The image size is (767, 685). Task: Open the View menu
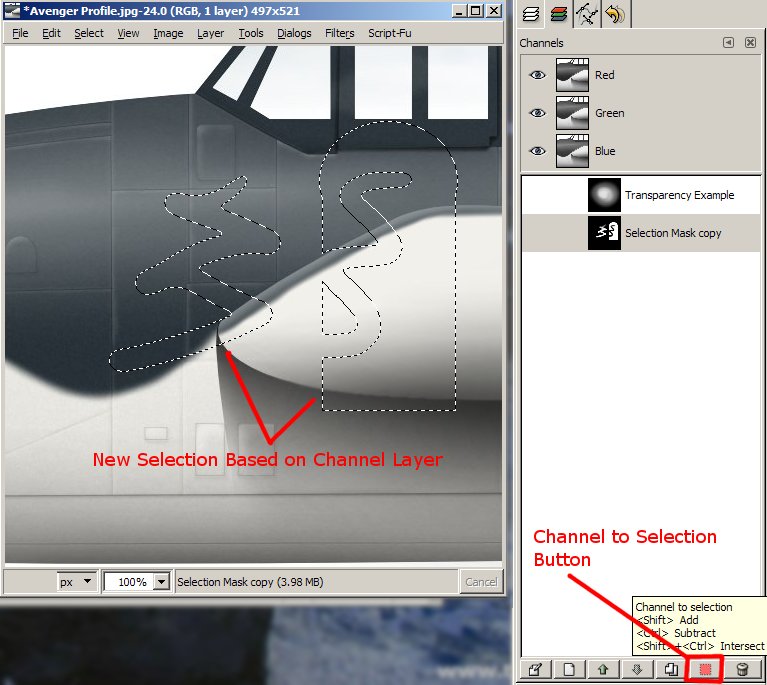[x=128, y=33]
